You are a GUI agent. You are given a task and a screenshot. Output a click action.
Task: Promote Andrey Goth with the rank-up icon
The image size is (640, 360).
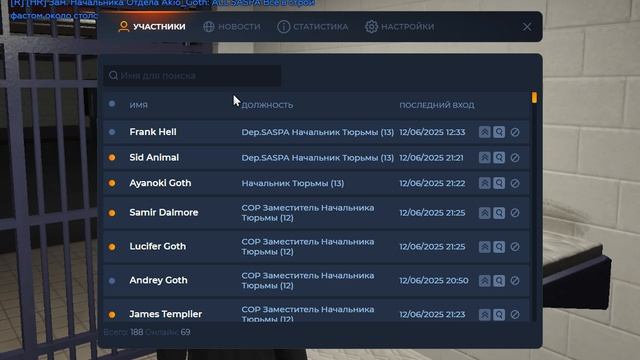(484, 280)
